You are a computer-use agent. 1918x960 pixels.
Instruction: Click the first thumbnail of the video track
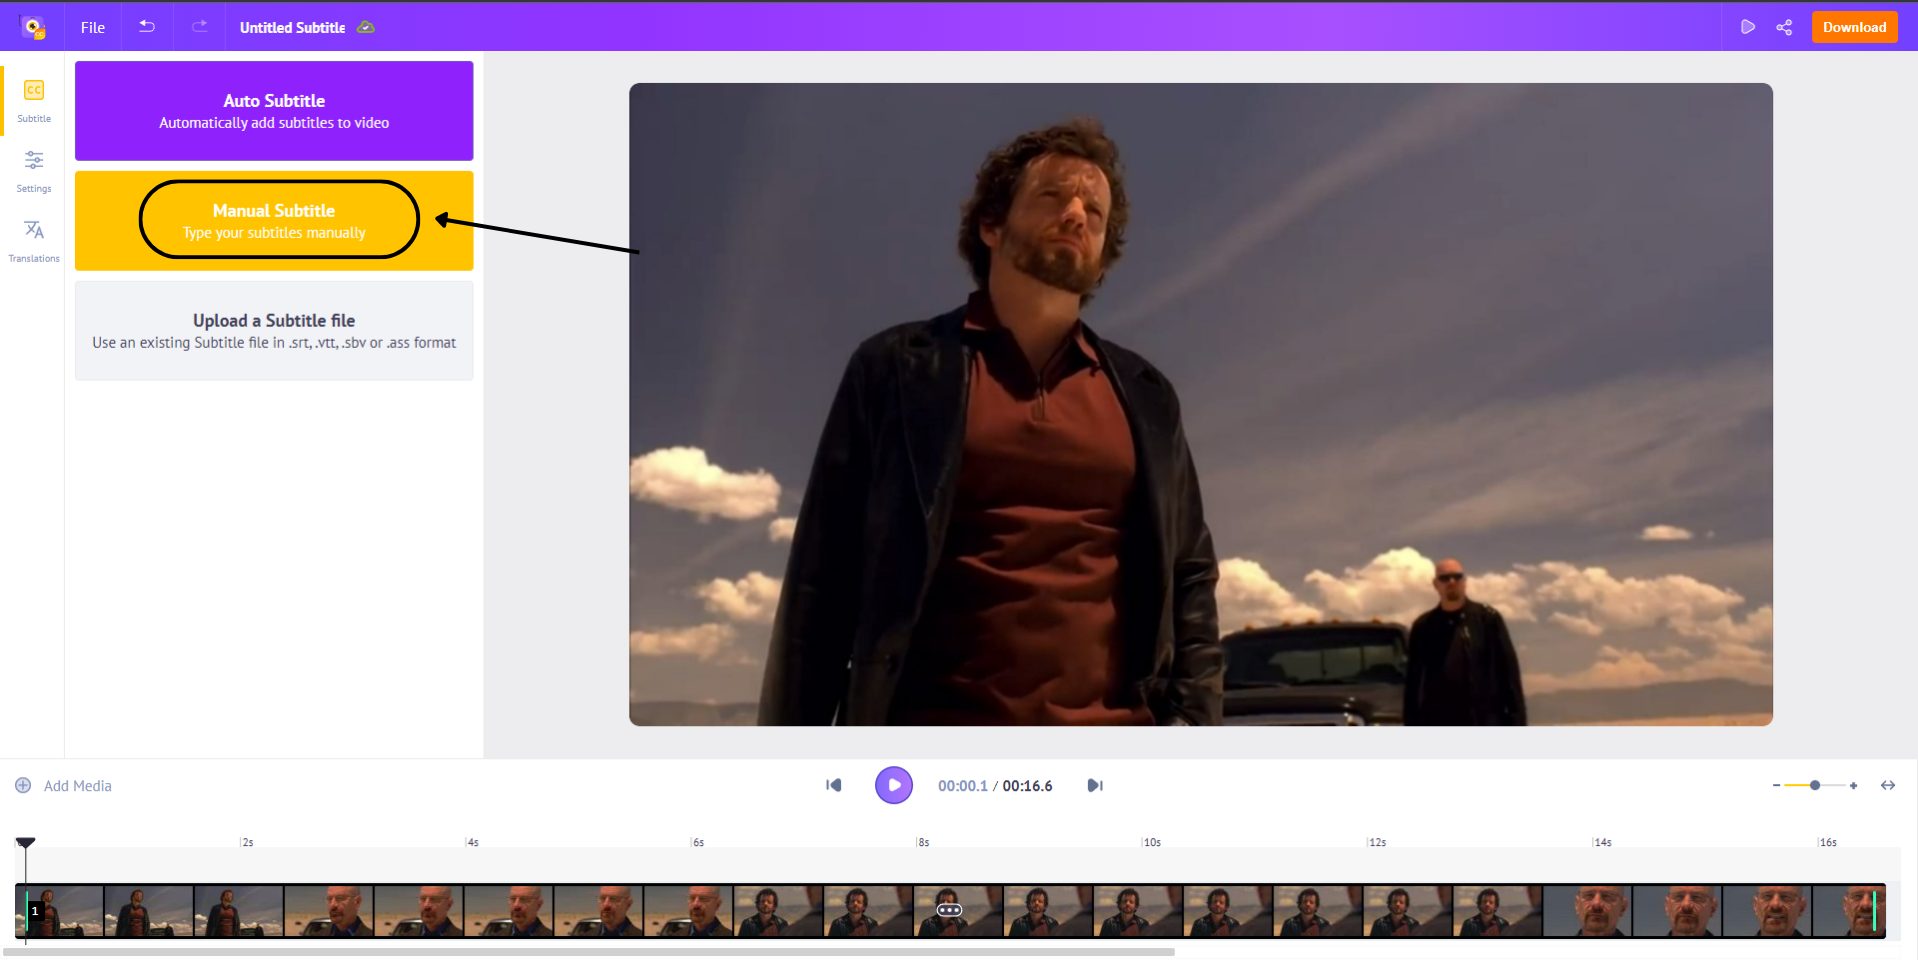(x=60, y=910)
